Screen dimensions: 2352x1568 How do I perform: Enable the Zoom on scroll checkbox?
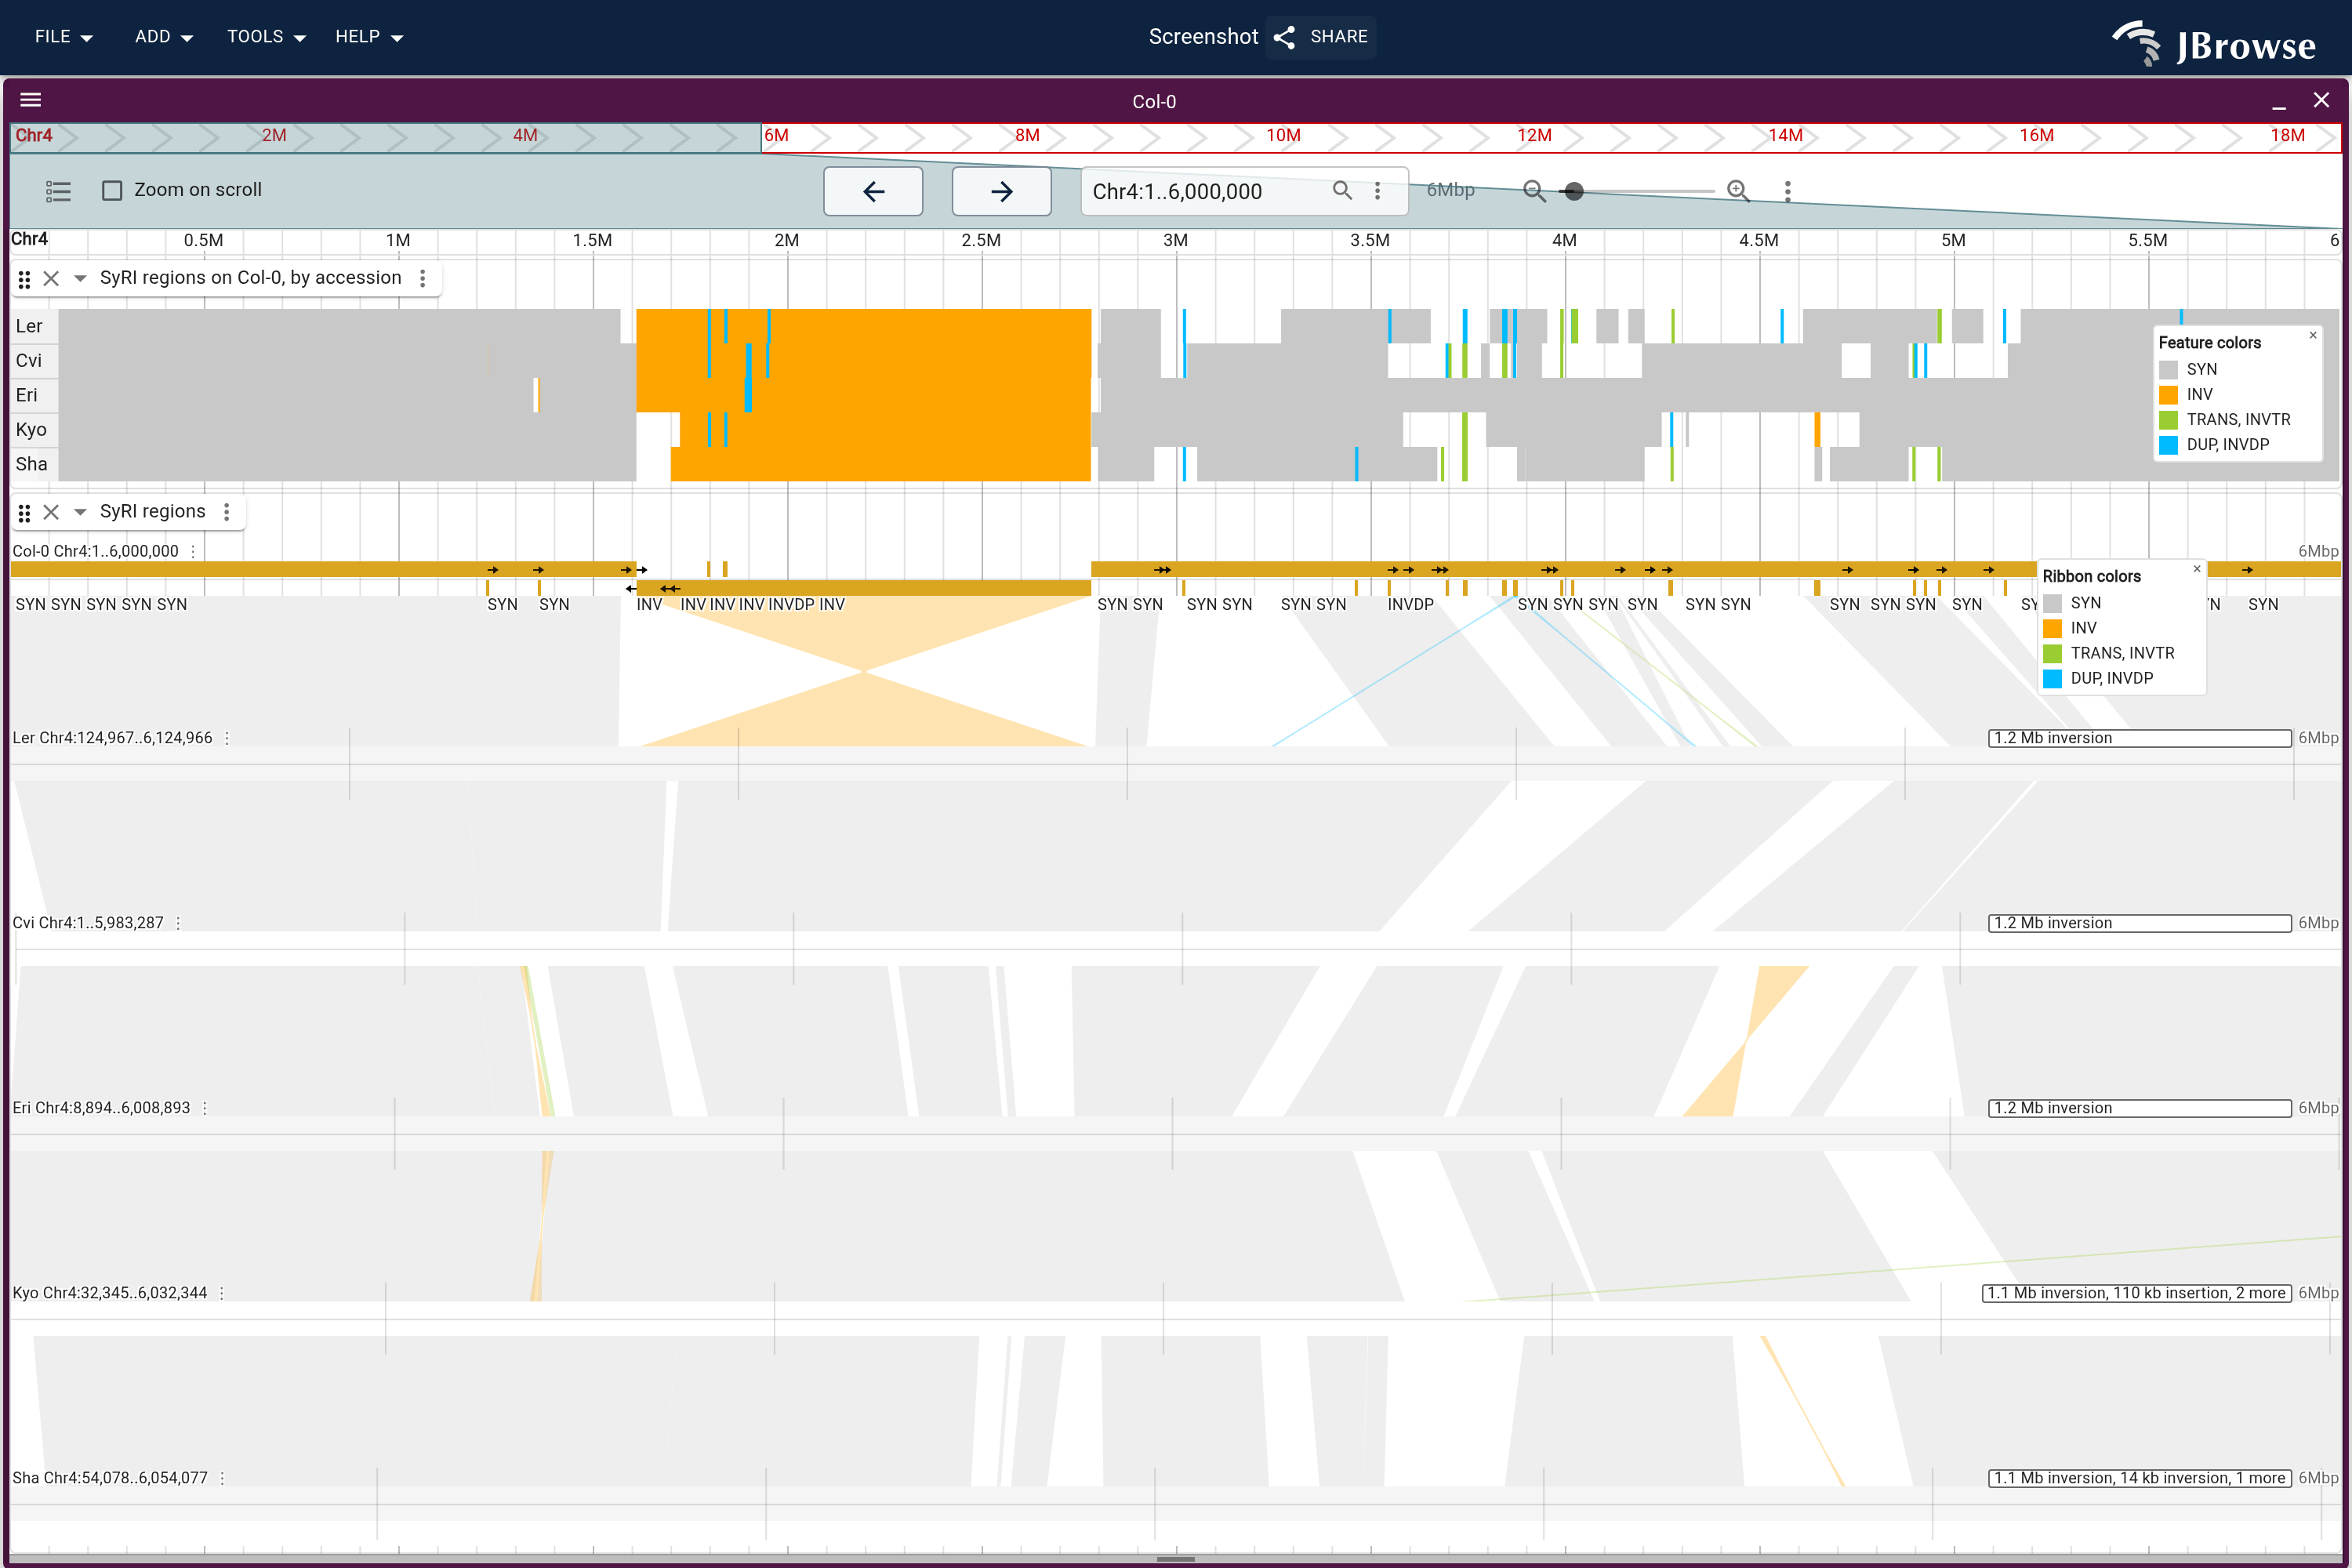pyautogui.click(x=113, y=190)
